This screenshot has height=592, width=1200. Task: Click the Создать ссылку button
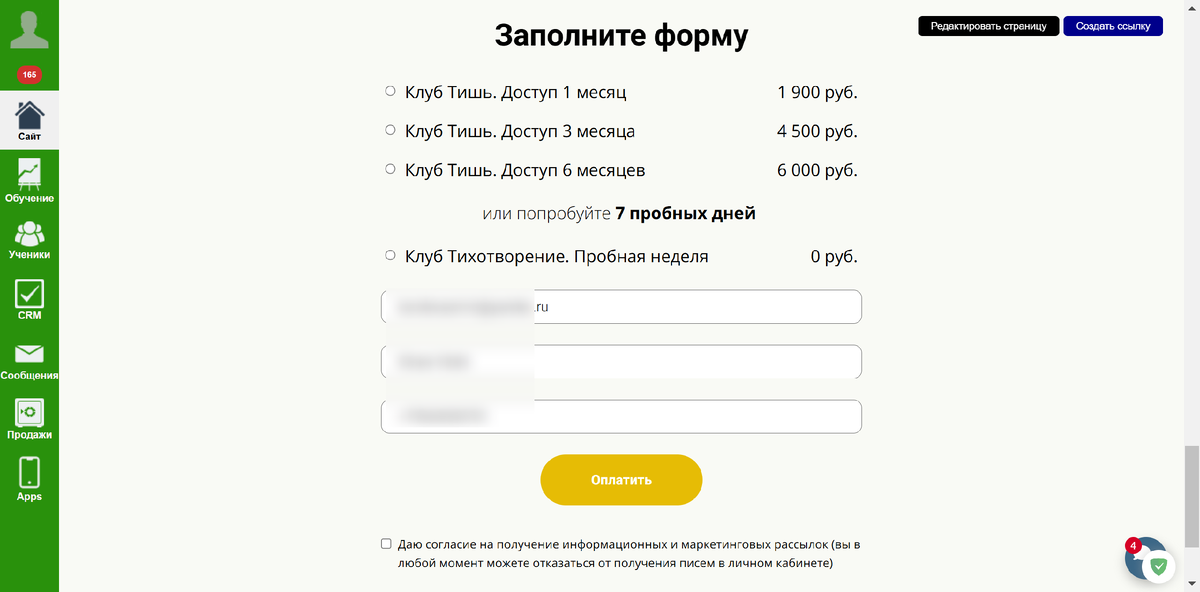(x=1112, y=26)
